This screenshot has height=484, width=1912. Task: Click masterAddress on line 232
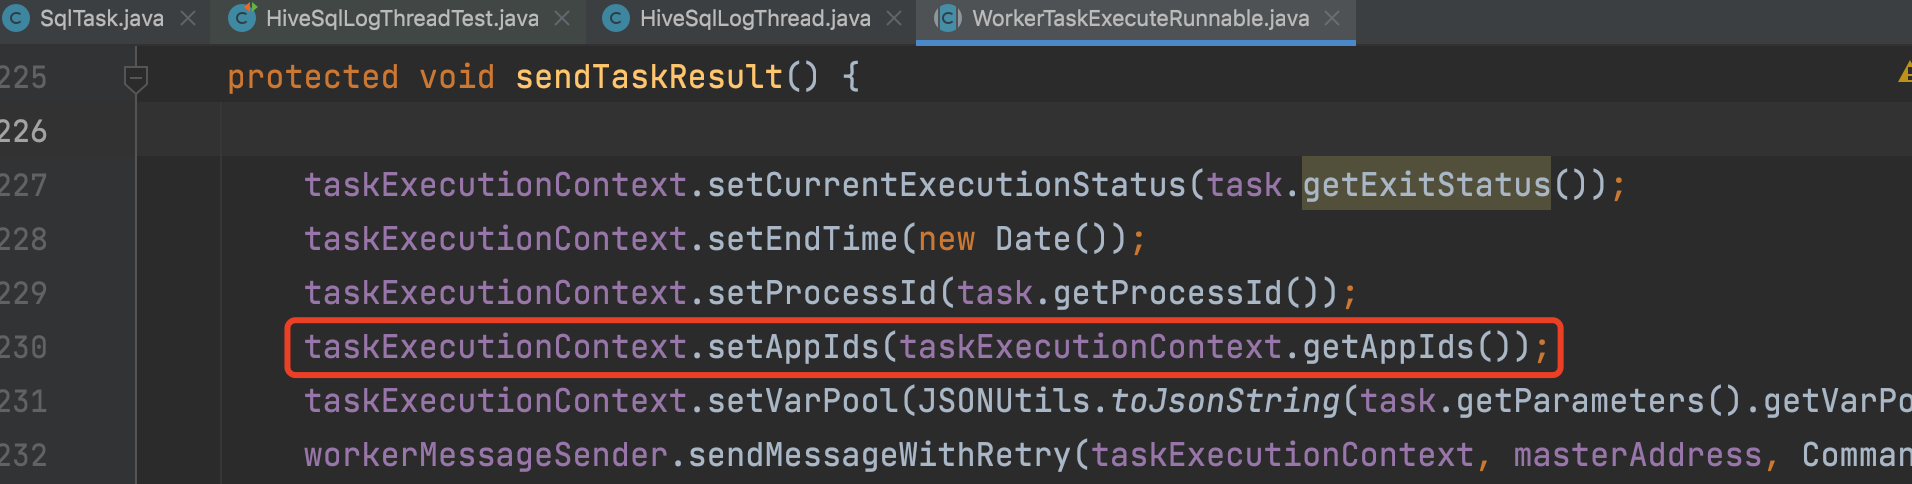pos(1637,455)
